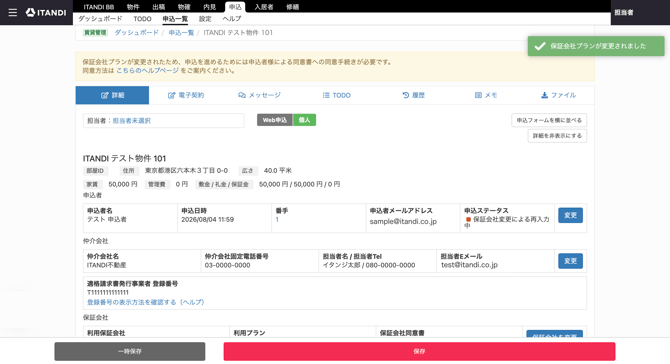Open the hamburger menu icon
This screenshot has height=364, width=670.
[x=13, y=12]
